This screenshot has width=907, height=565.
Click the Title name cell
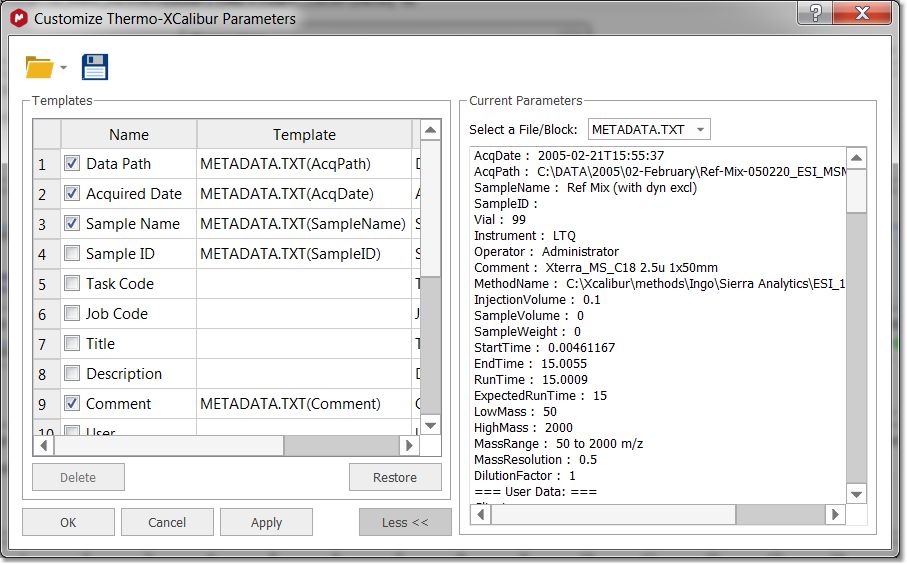point(129,344)
